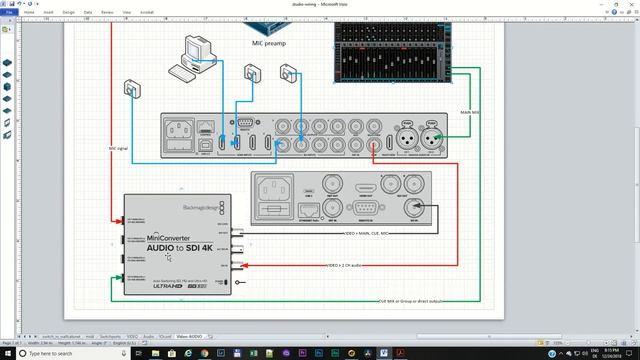This screenshot has height=360, width=640.
Task: Click the fit page to window icon
Action: 614,343
